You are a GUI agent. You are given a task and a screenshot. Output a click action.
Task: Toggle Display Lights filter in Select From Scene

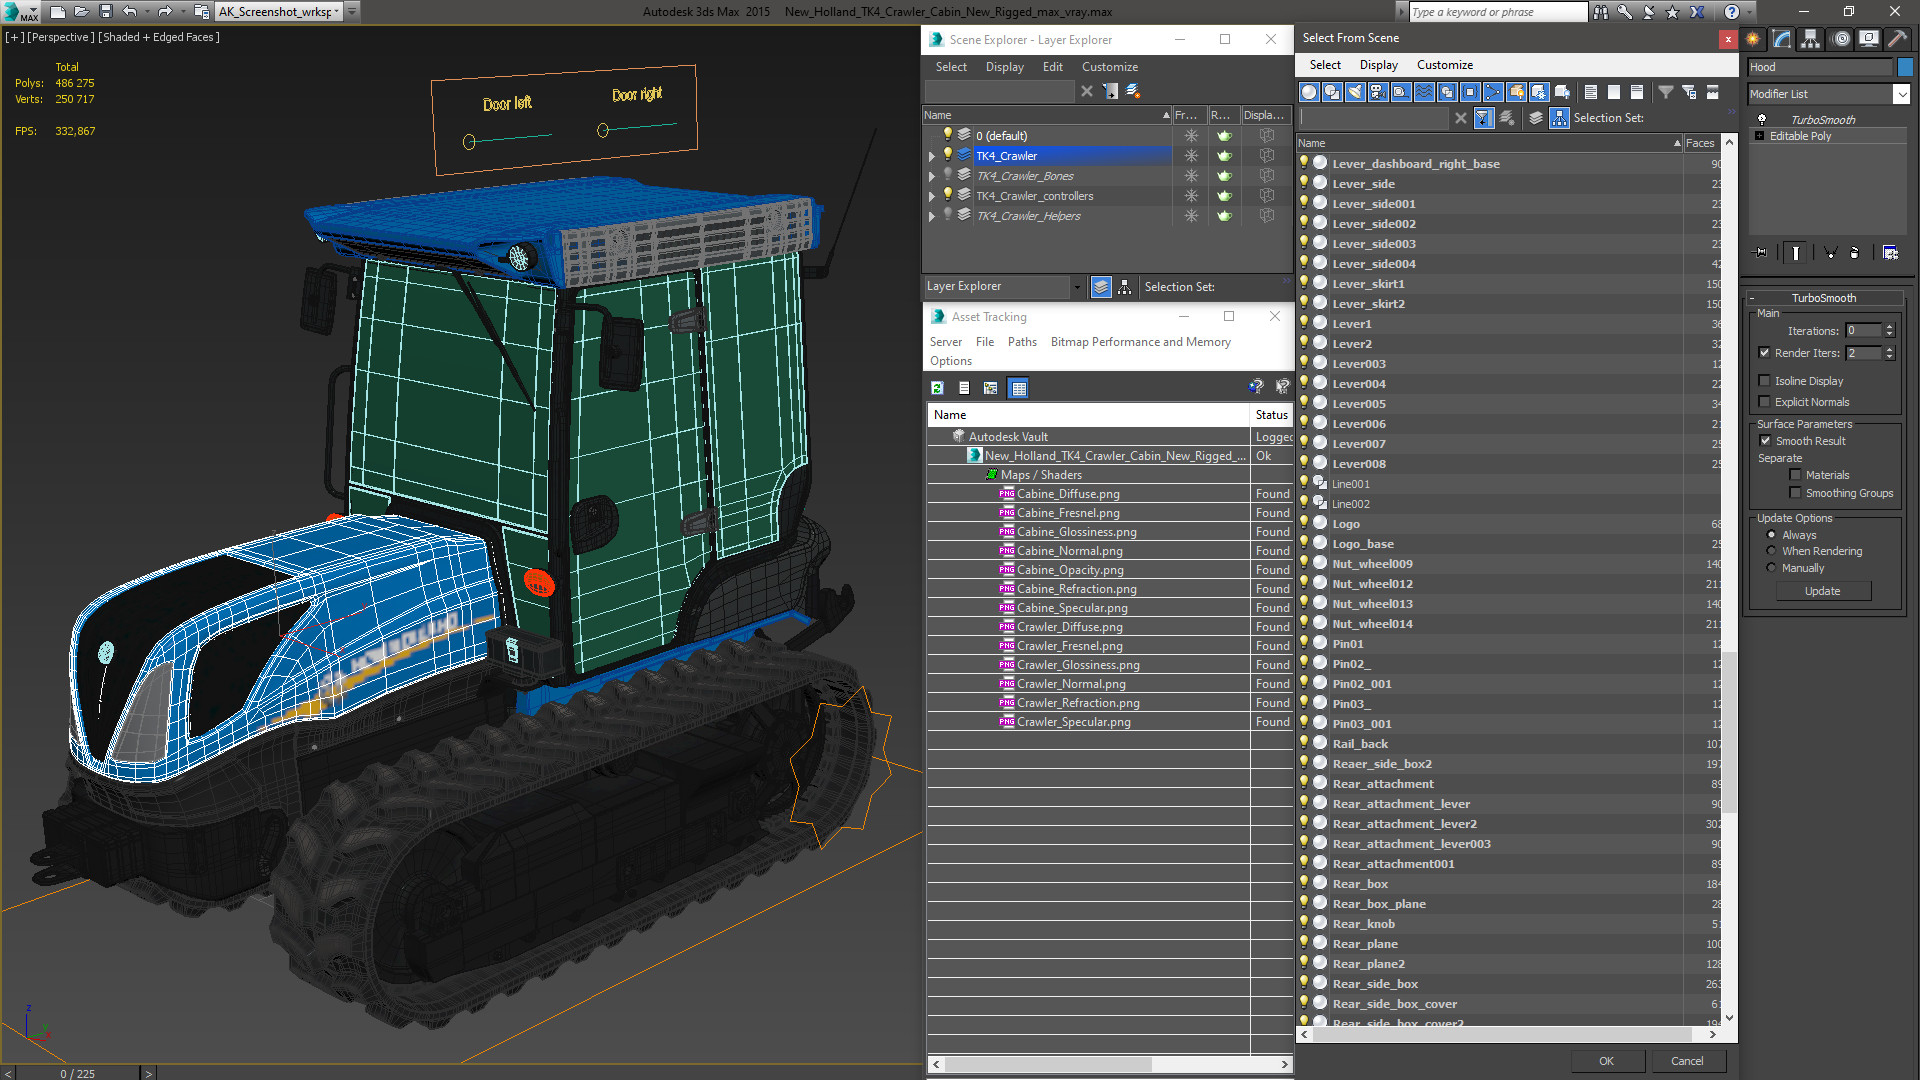[1355, 92]
